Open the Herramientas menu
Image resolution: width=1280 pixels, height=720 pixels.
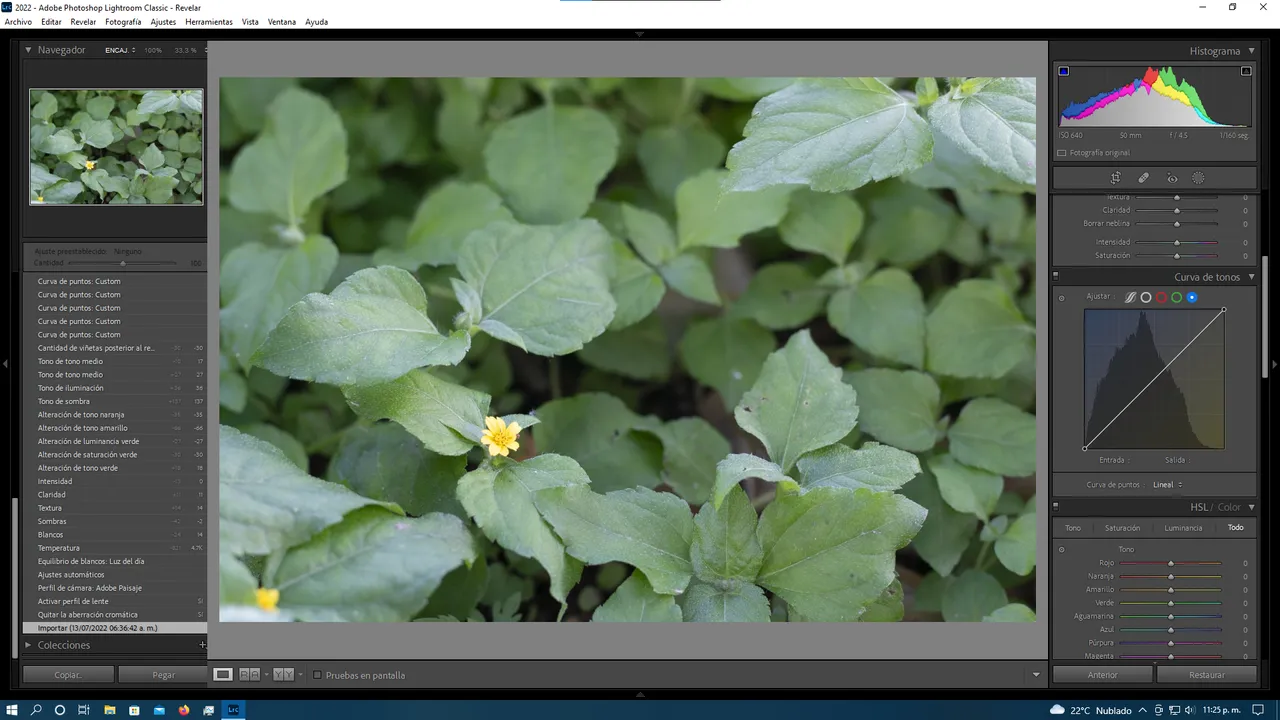coord(209,22)
